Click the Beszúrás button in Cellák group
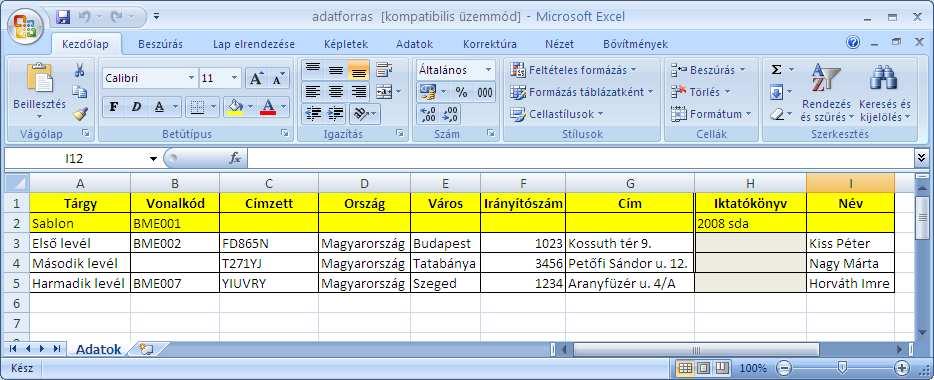 (x=709, y=70)
